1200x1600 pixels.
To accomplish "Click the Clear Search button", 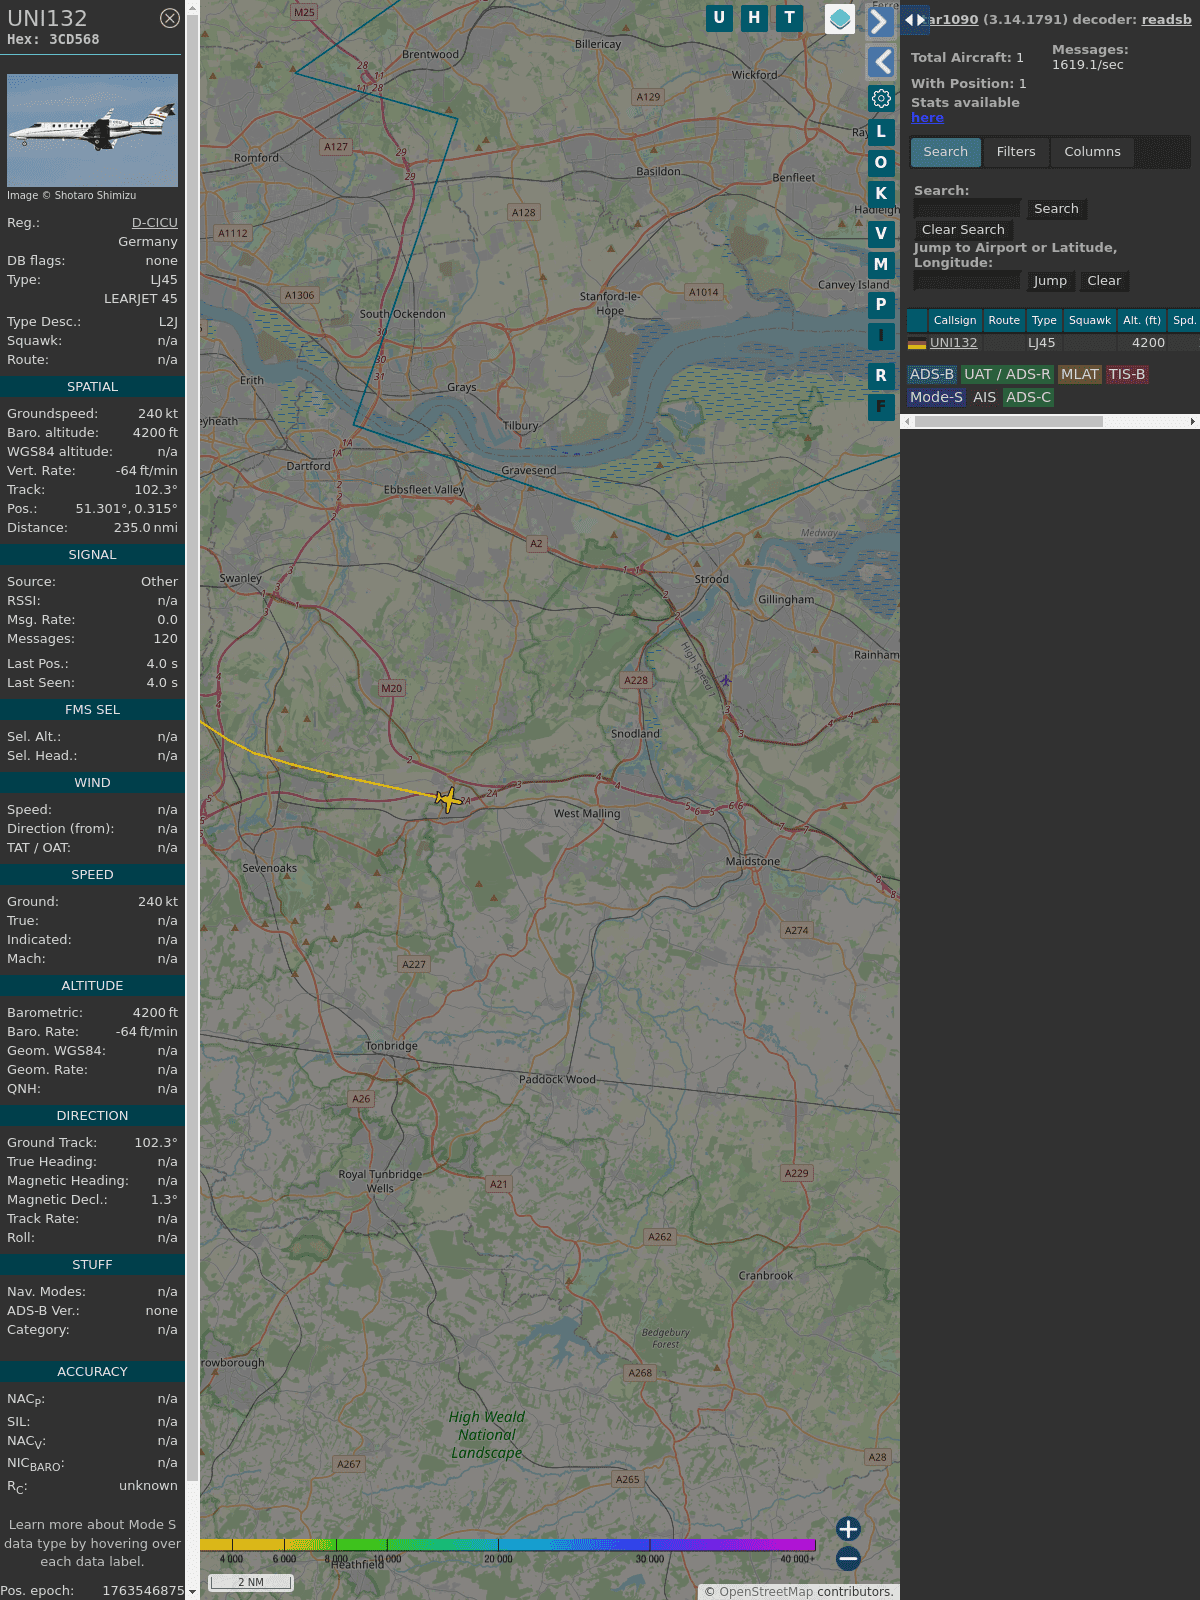I will (x=963, y=229).
